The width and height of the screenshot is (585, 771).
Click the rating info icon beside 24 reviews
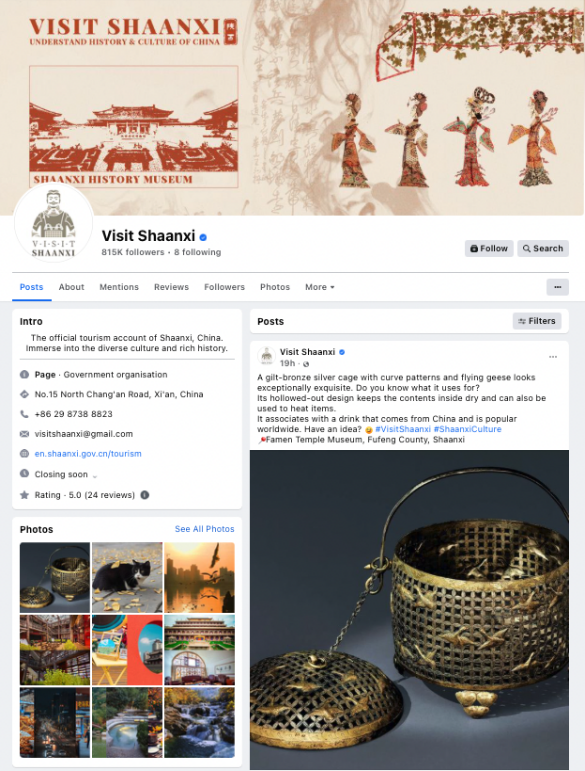[145, 495]
